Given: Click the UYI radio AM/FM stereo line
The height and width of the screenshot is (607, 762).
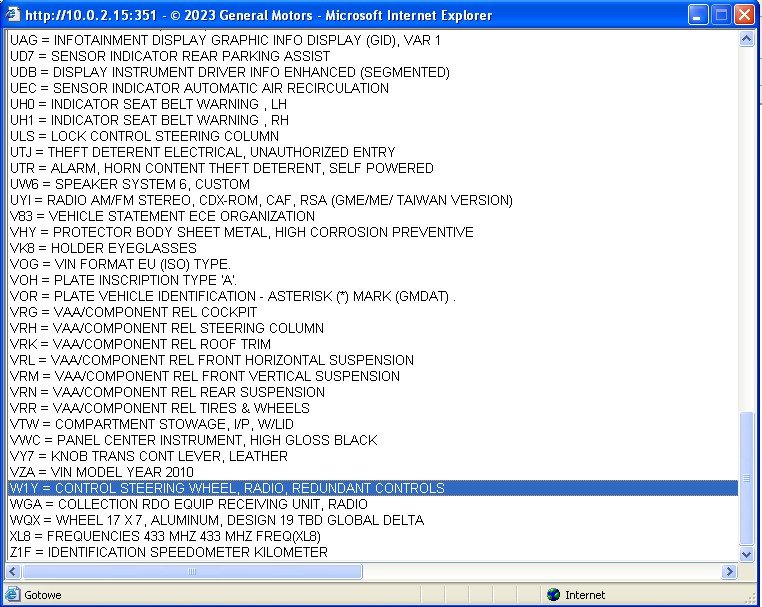Looking at the screenshot, I should pos(260,200).
